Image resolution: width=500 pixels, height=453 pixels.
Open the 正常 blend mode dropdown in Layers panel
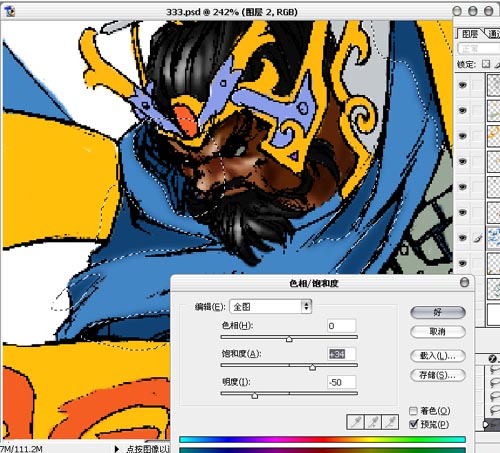pyautogui.click(x=479, y=49)
